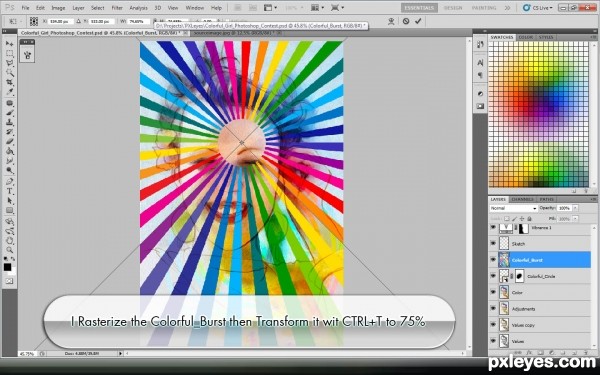
Task: Select the Eyedropper tool
Action: point(9,92)
